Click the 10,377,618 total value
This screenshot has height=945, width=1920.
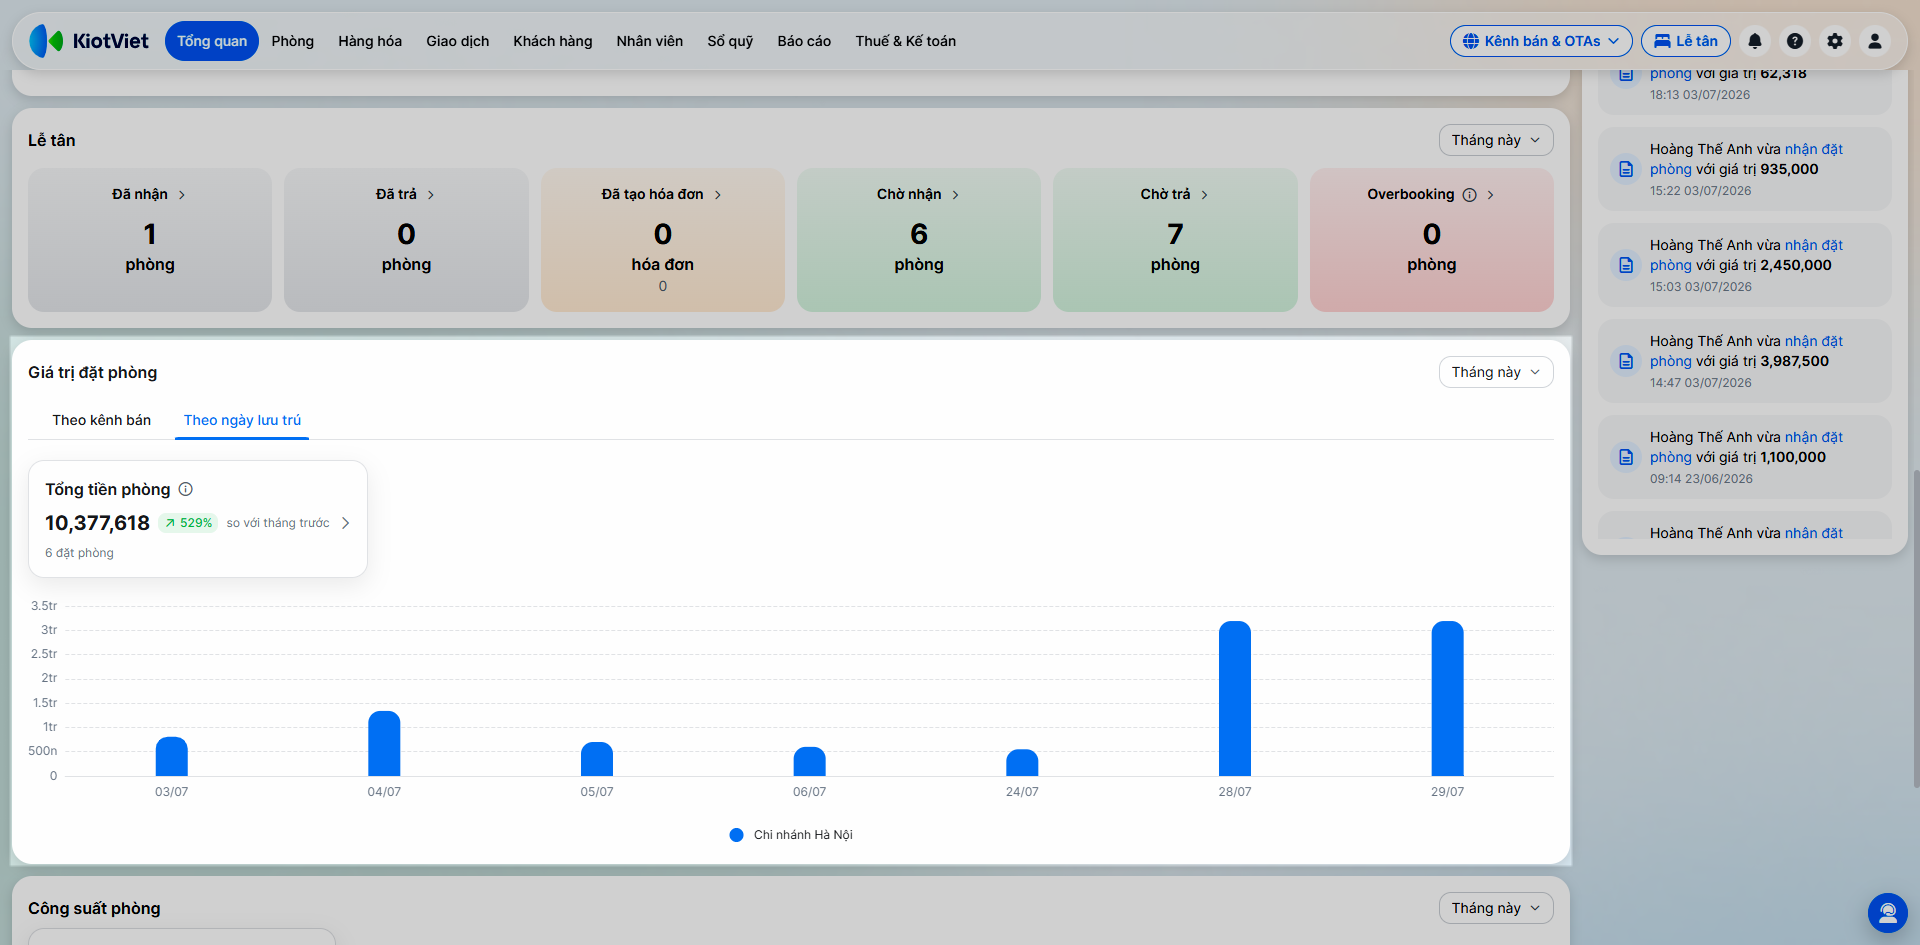[x=97, y=523]
